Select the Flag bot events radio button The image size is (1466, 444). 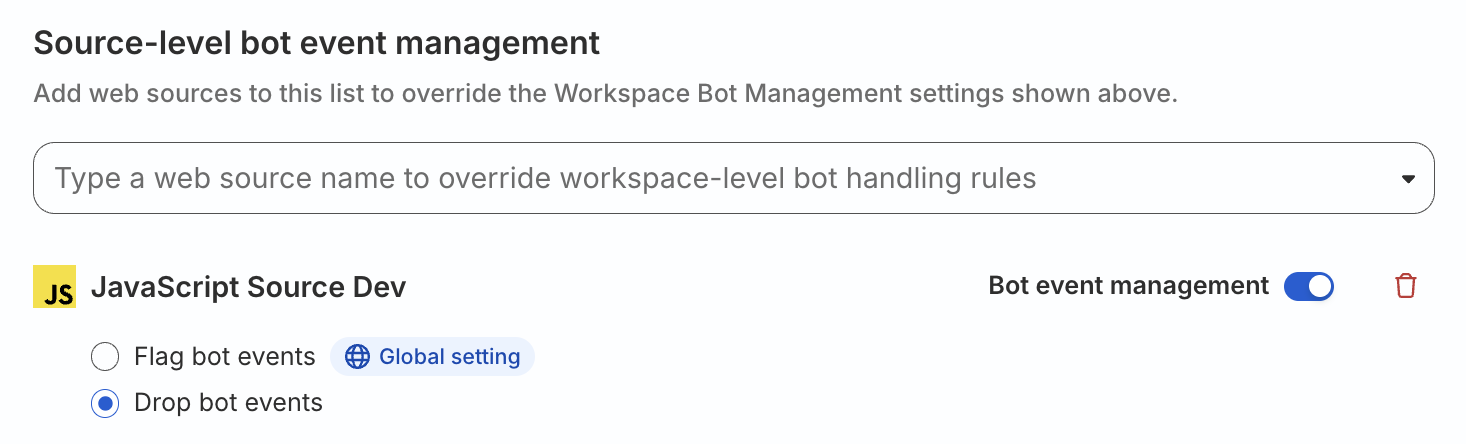(x=105, y=357)
